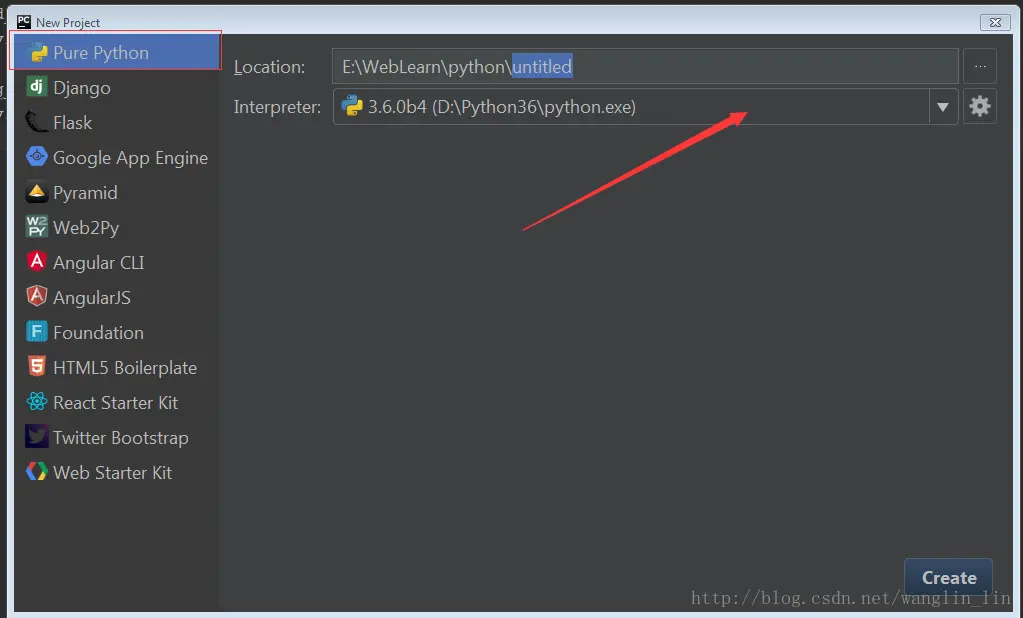The image size is (1023, 618).
Task: Select Angular CLI project type label
Action: click(99, 262)
